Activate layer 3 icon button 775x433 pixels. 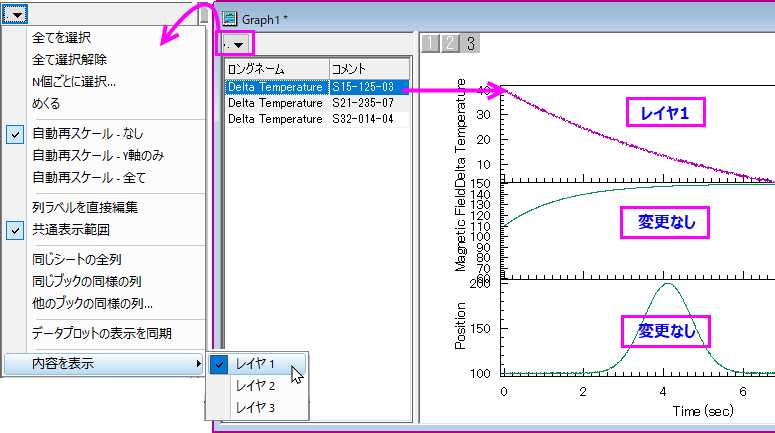point(471,43)
